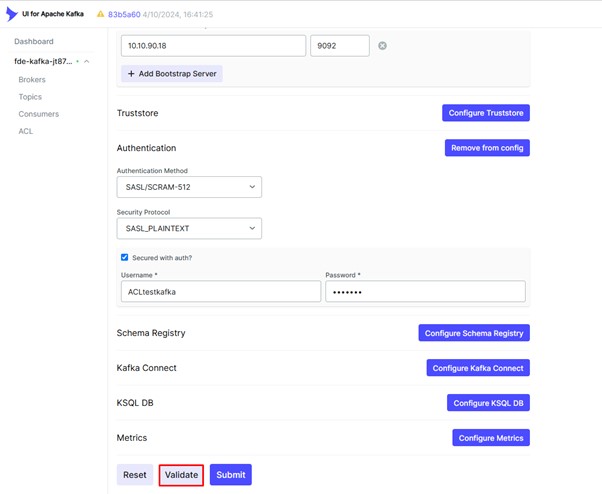602x494 pixels.
Task: Click Configure Truststore button
Action: pyautogui.click(x=486, y=113)
